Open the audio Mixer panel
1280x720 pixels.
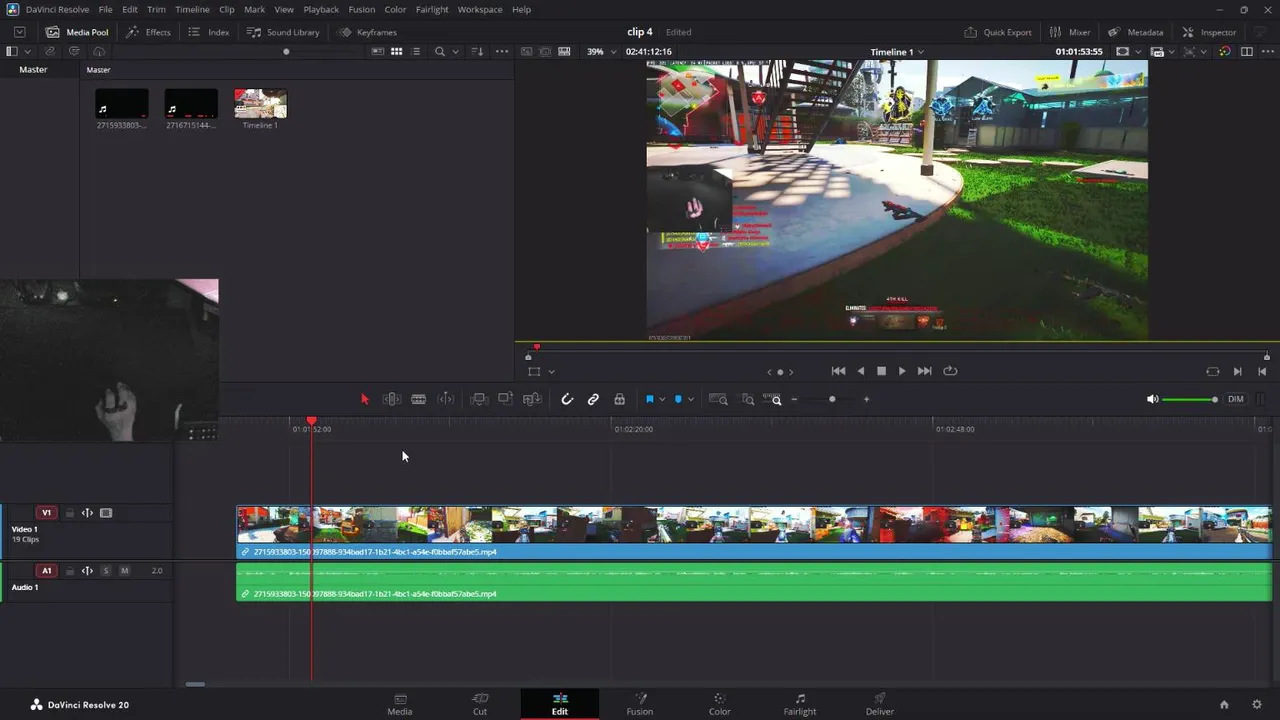1069,32
